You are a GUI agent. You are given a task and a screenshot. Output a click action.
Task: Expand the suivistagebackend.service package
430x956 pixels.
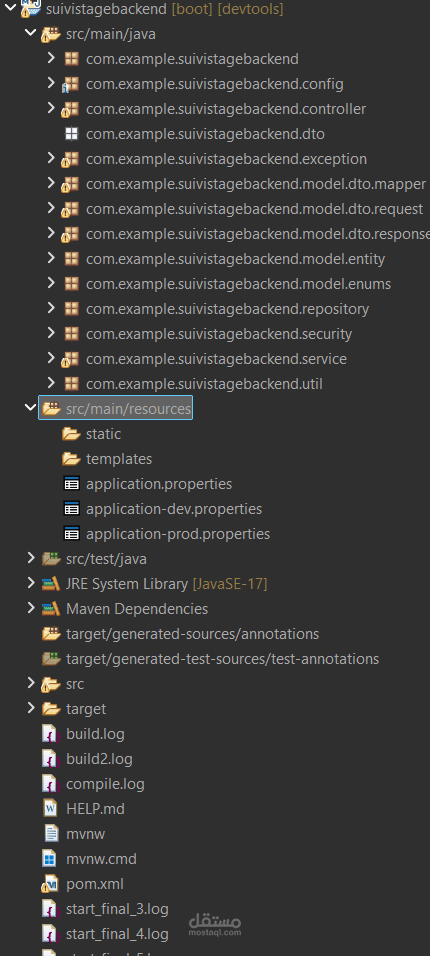[51, 358]
